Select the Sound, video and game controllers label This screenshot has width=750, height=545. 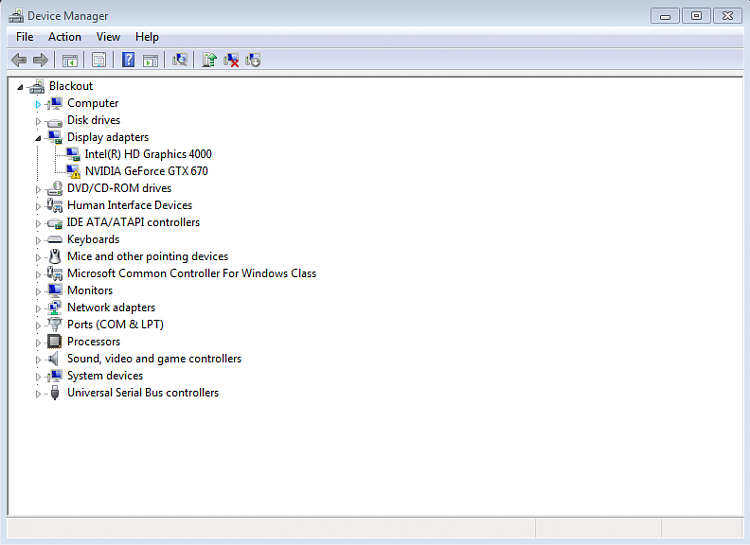(154, 359)
